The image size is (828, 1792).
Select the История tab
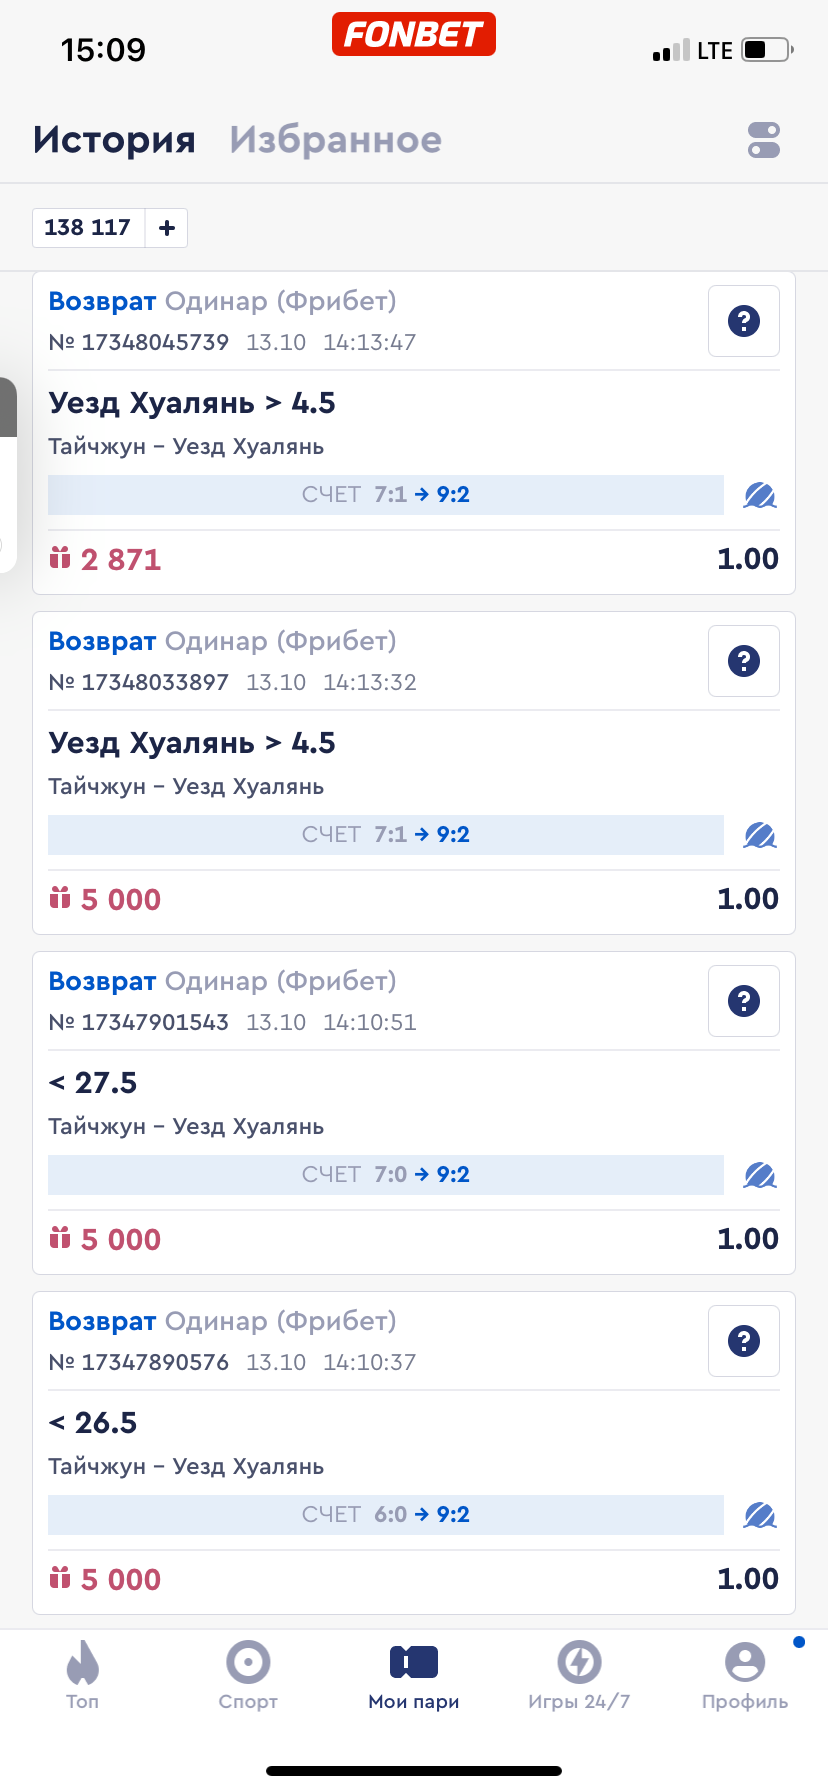[x=114, y=140]
